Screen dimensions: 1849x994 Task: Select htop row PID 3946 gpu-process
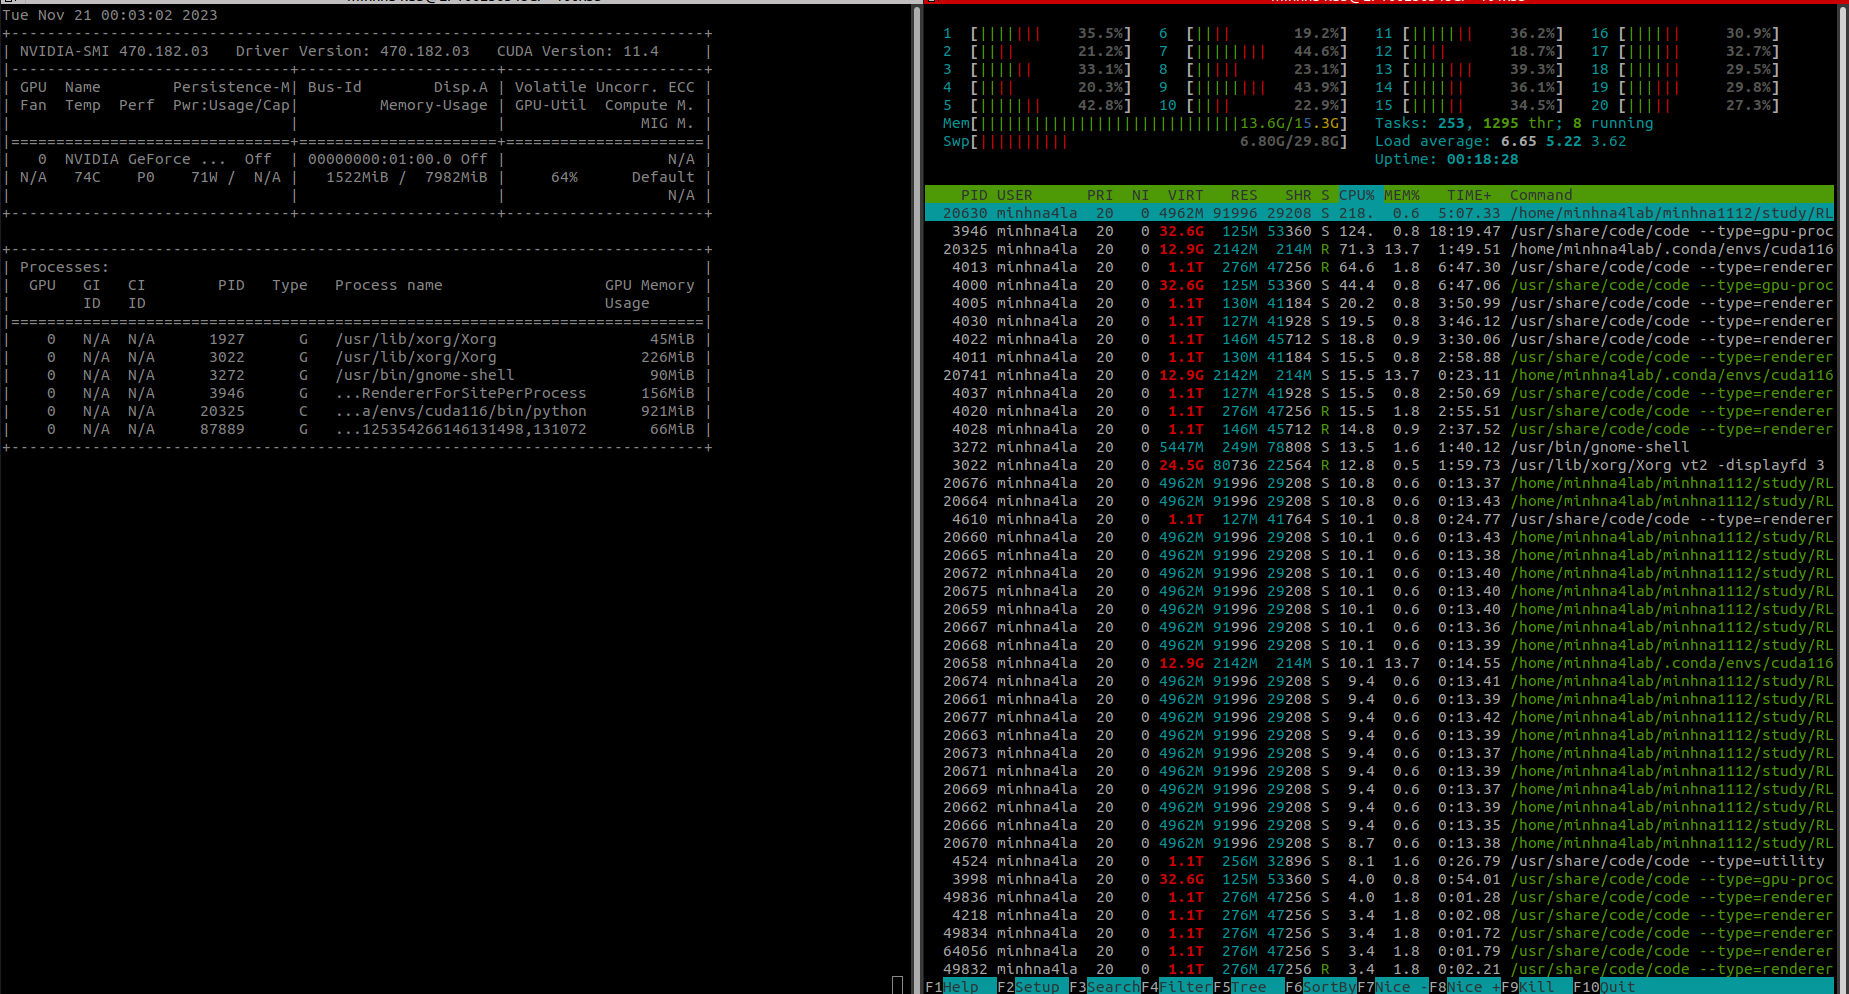1380,231
